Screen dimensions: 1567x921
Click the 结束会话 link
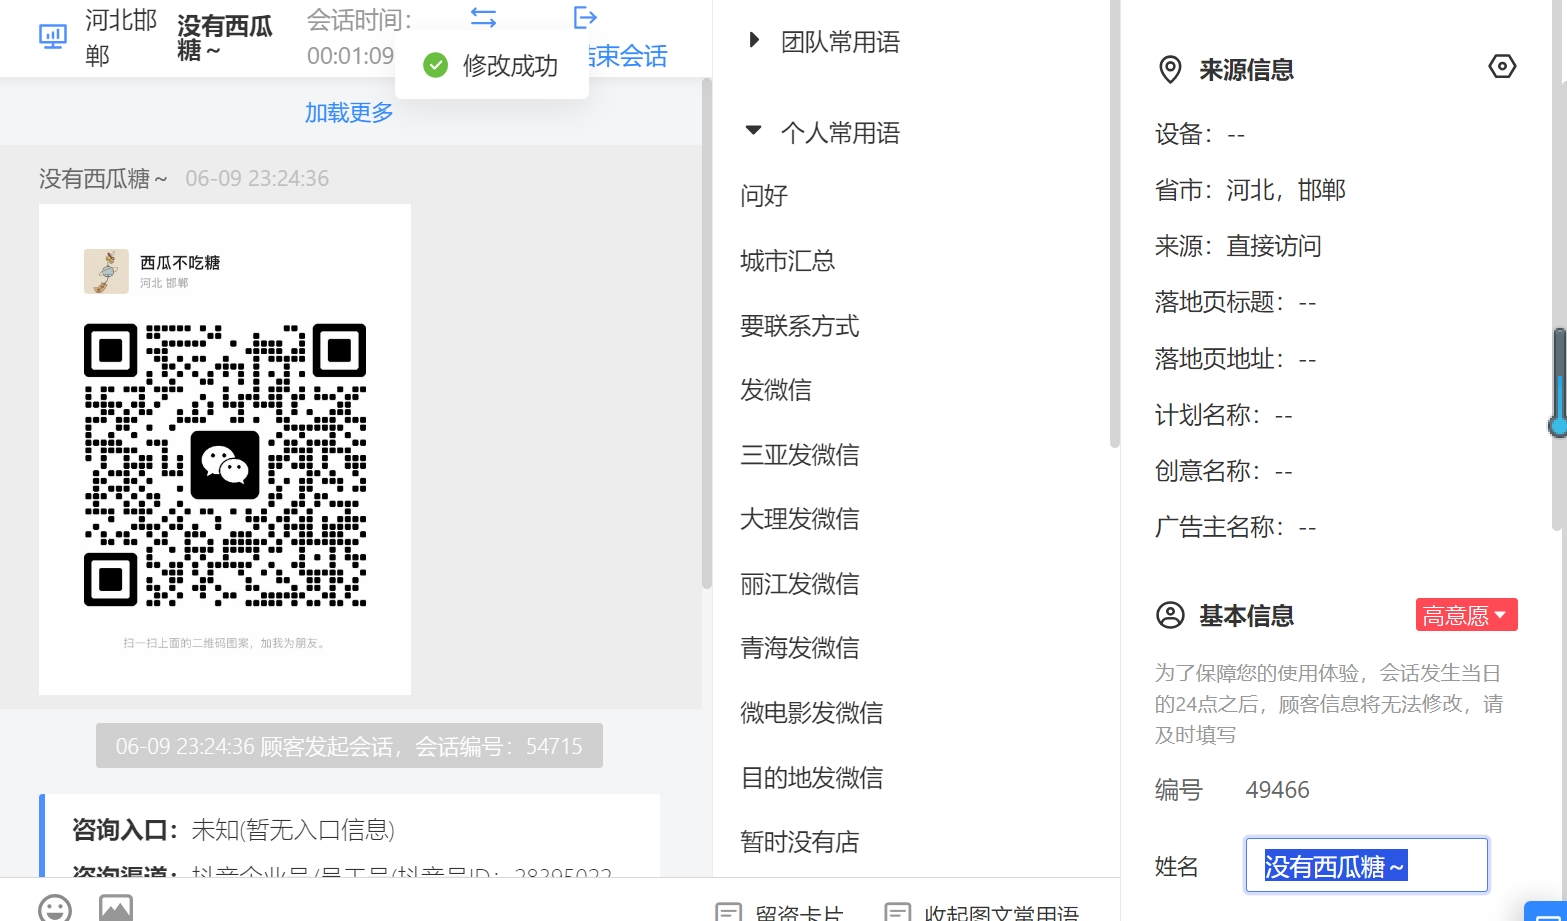[628, 56]
